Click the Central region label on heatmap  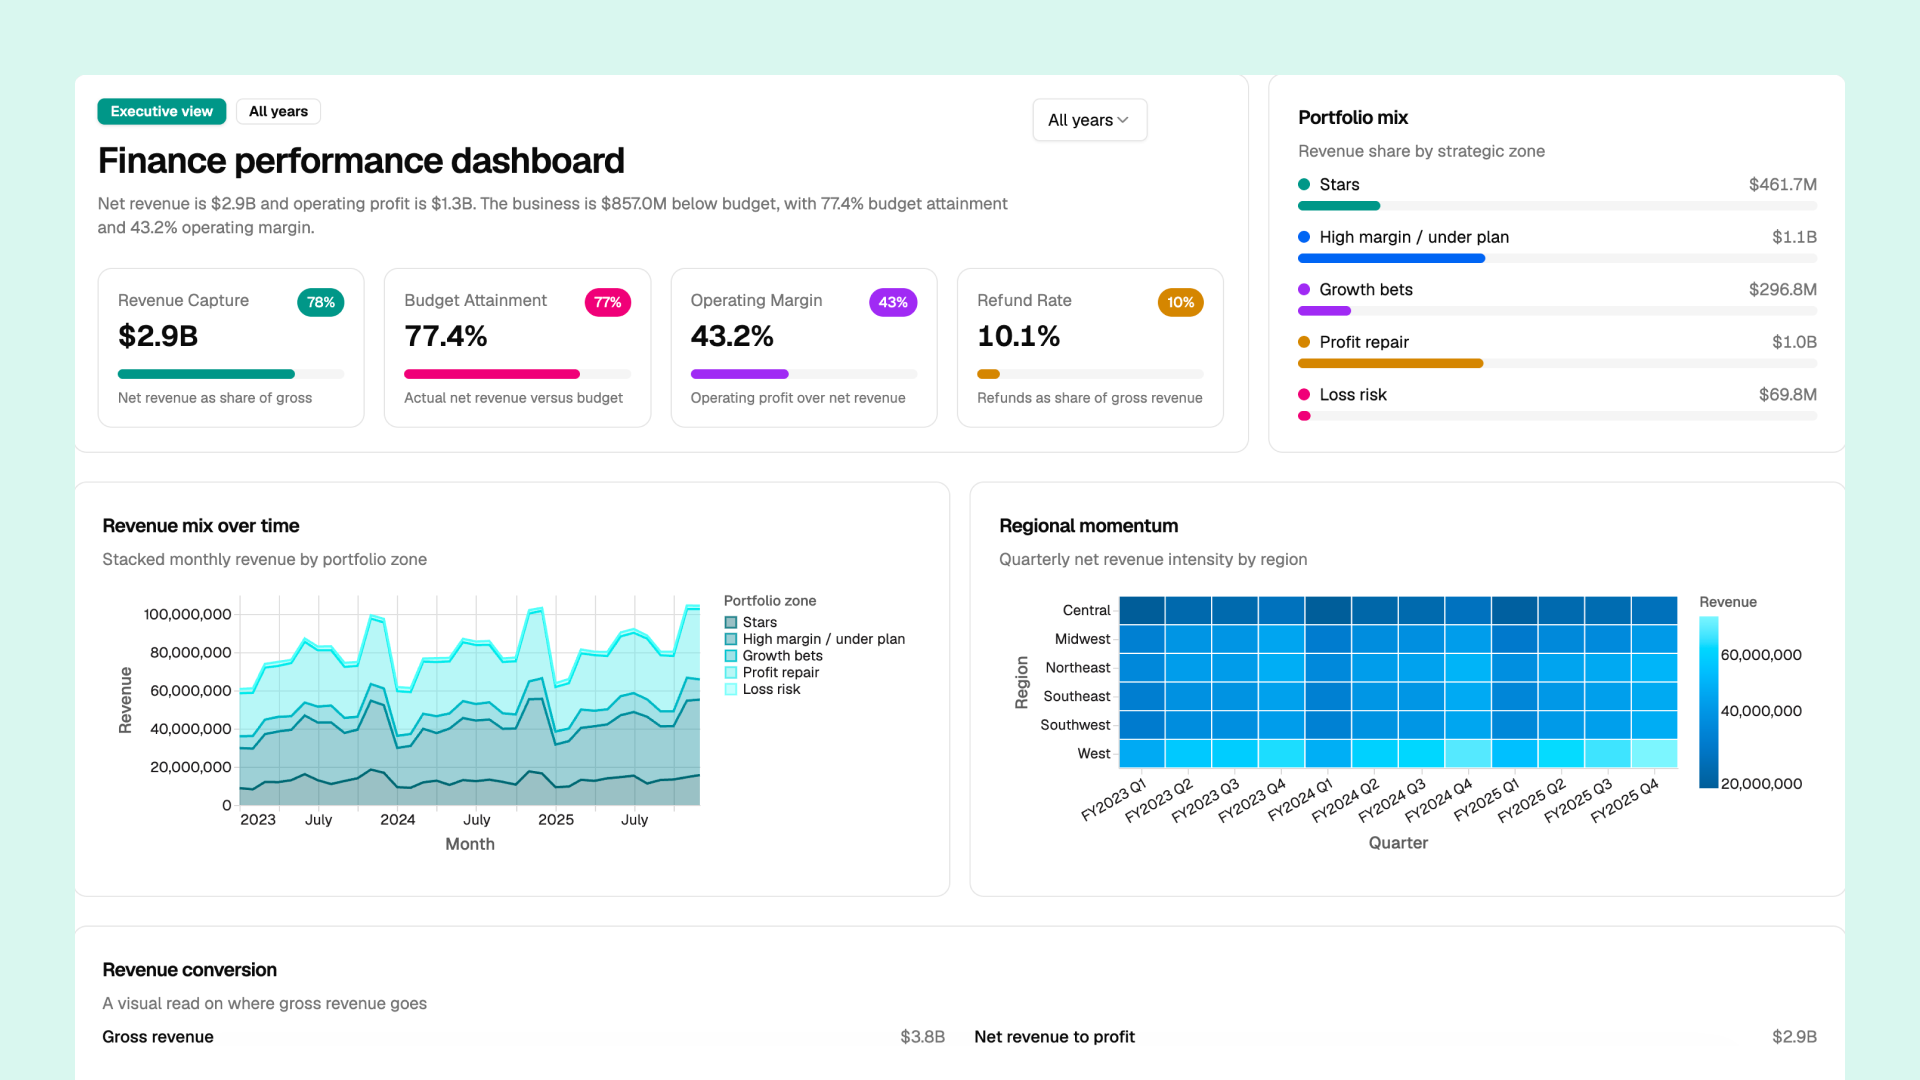click(1086, 610)
